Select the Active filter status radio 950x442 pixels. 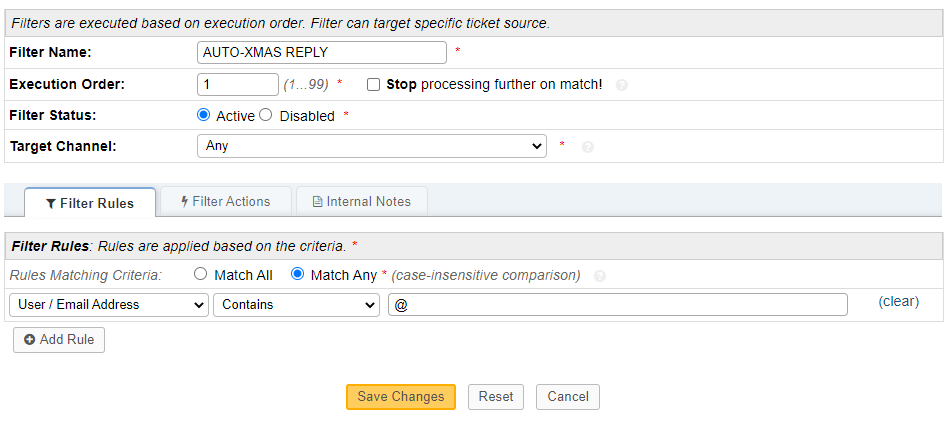(204, 115)
